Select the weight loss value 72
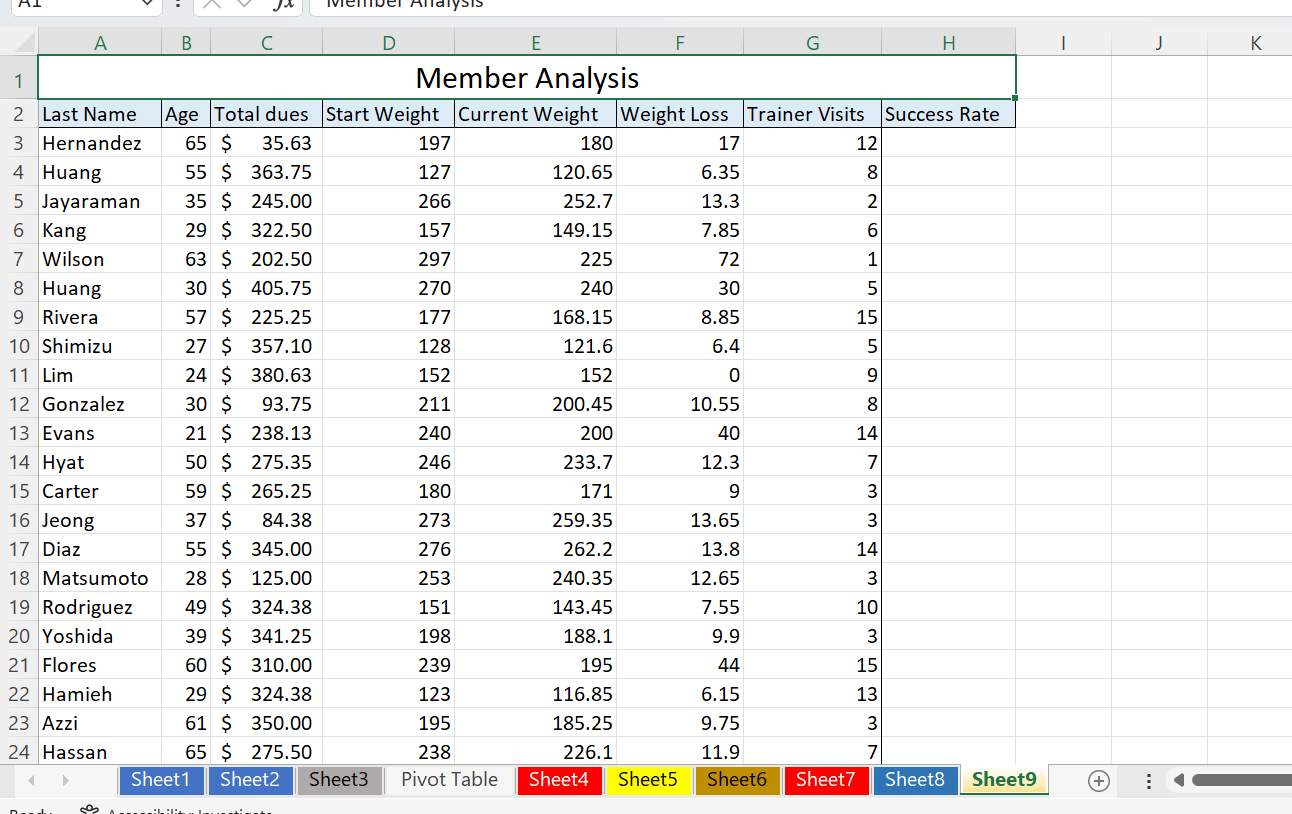The image size is (1292, 814). click(x=680, y=259)
